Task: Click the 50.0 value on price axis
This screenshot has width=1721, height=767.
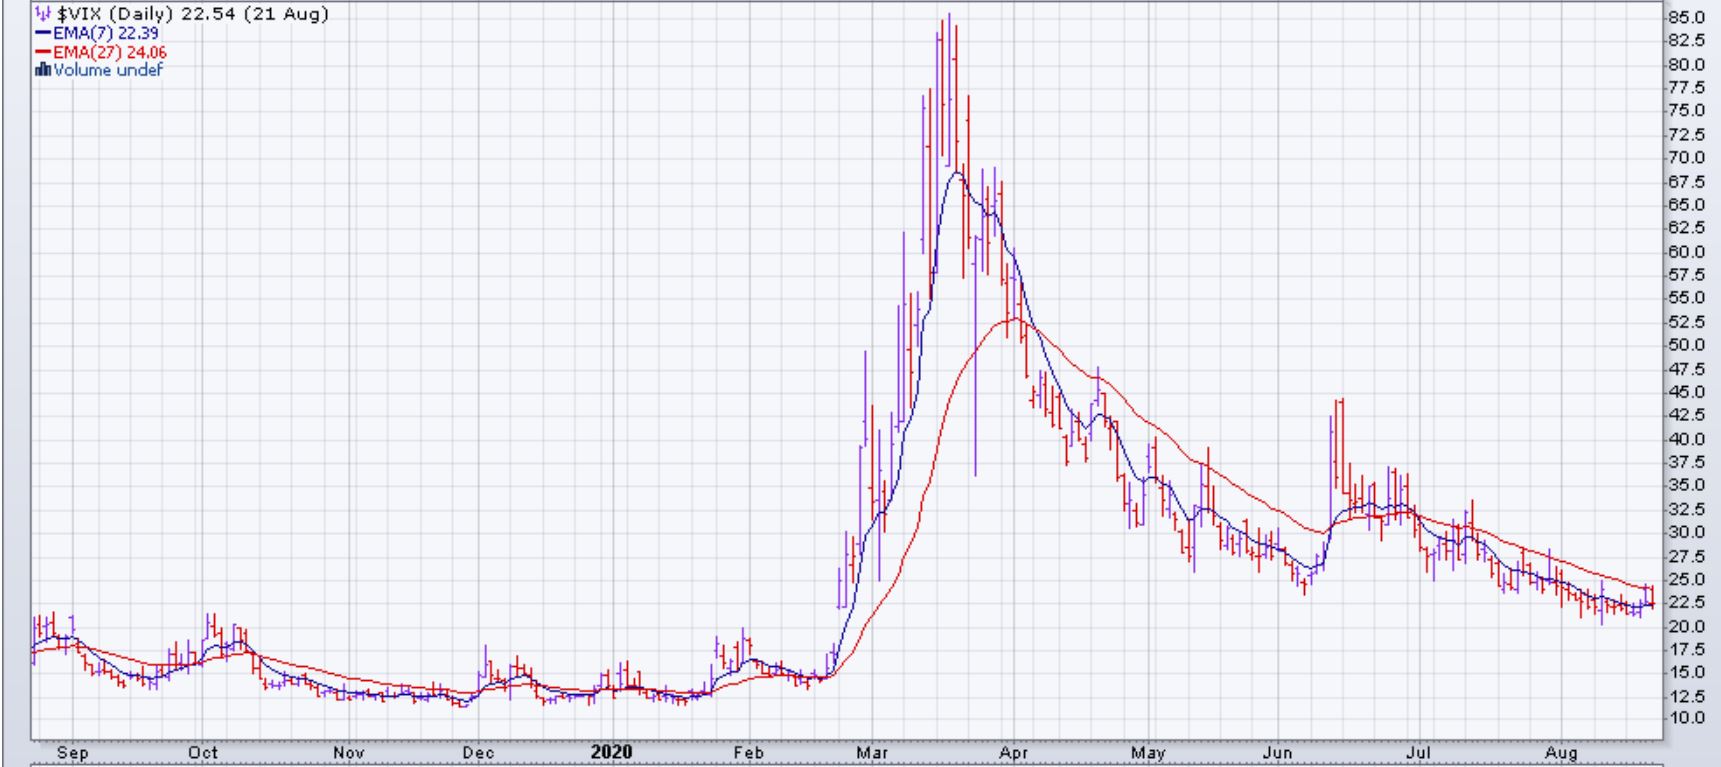Action: tap(1686, 345)
